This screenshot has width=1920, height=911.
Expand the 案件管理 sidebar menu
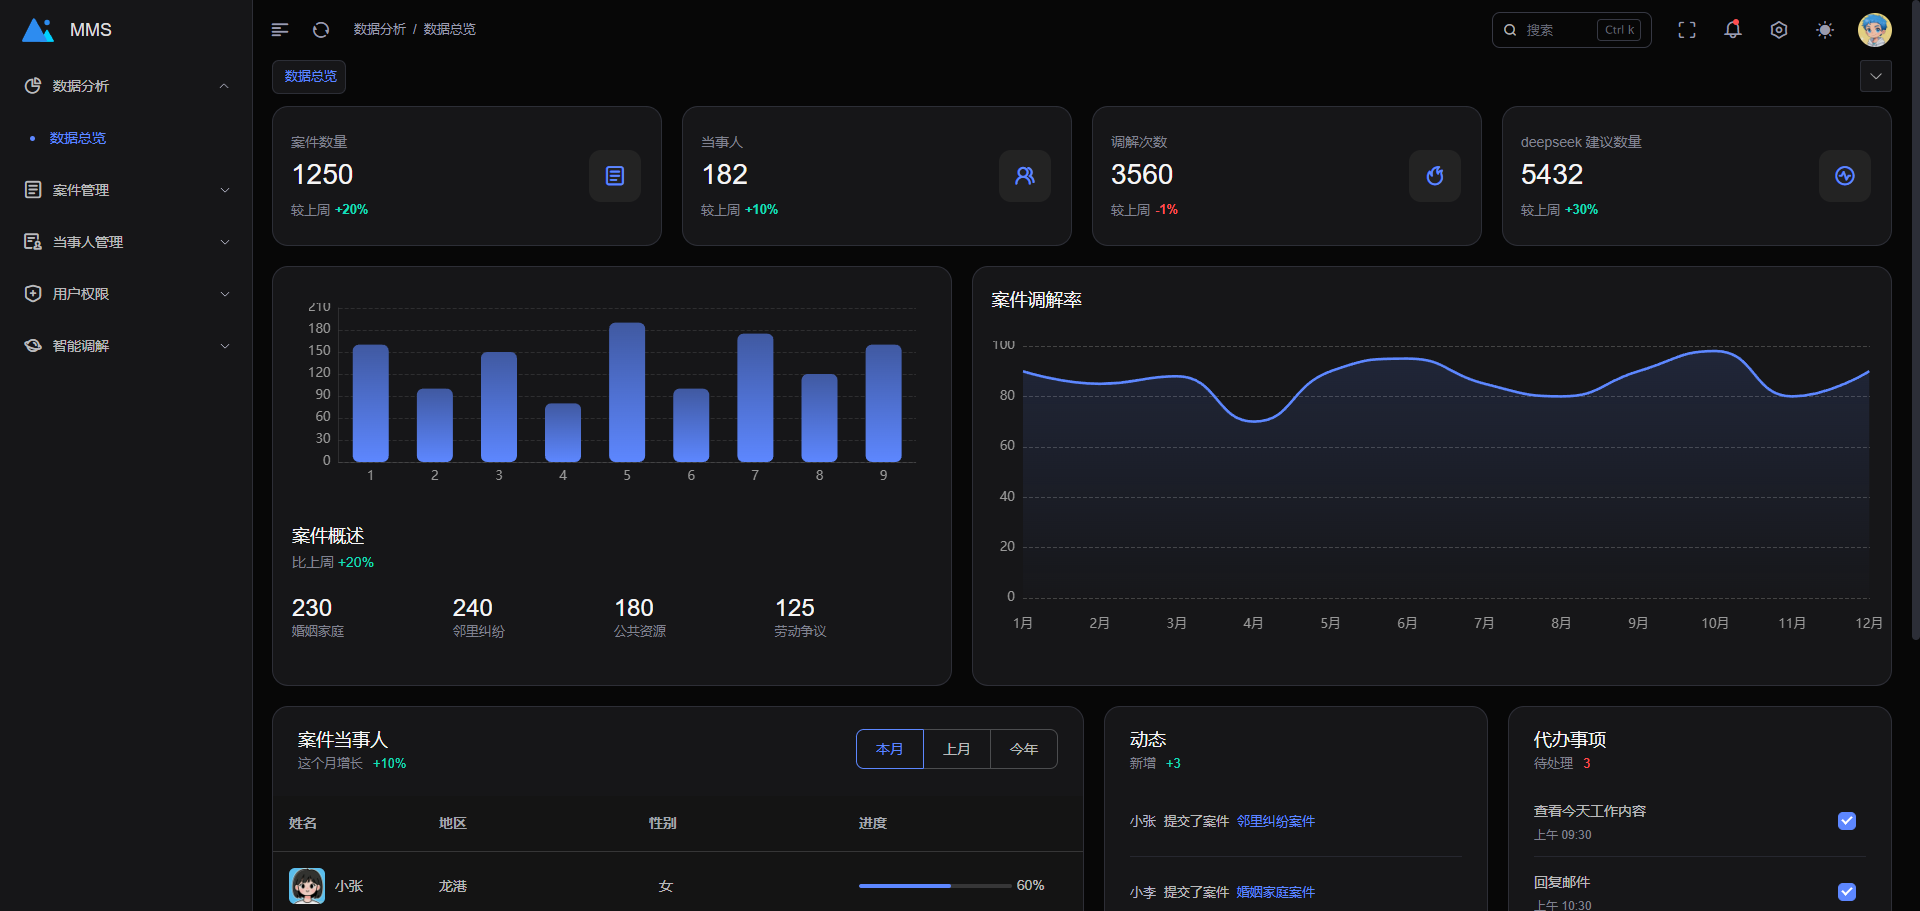(x=126, y=190)
